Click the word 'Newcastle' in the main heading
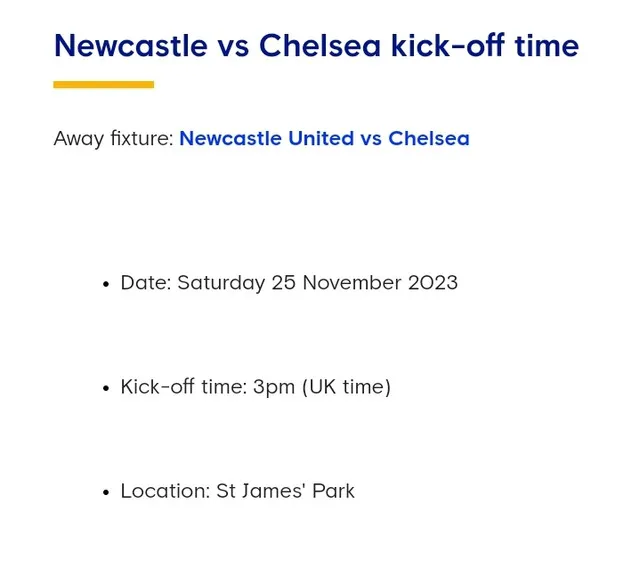Screen dimensions: 640x561 pyautogui.click(x=131, y=46)
